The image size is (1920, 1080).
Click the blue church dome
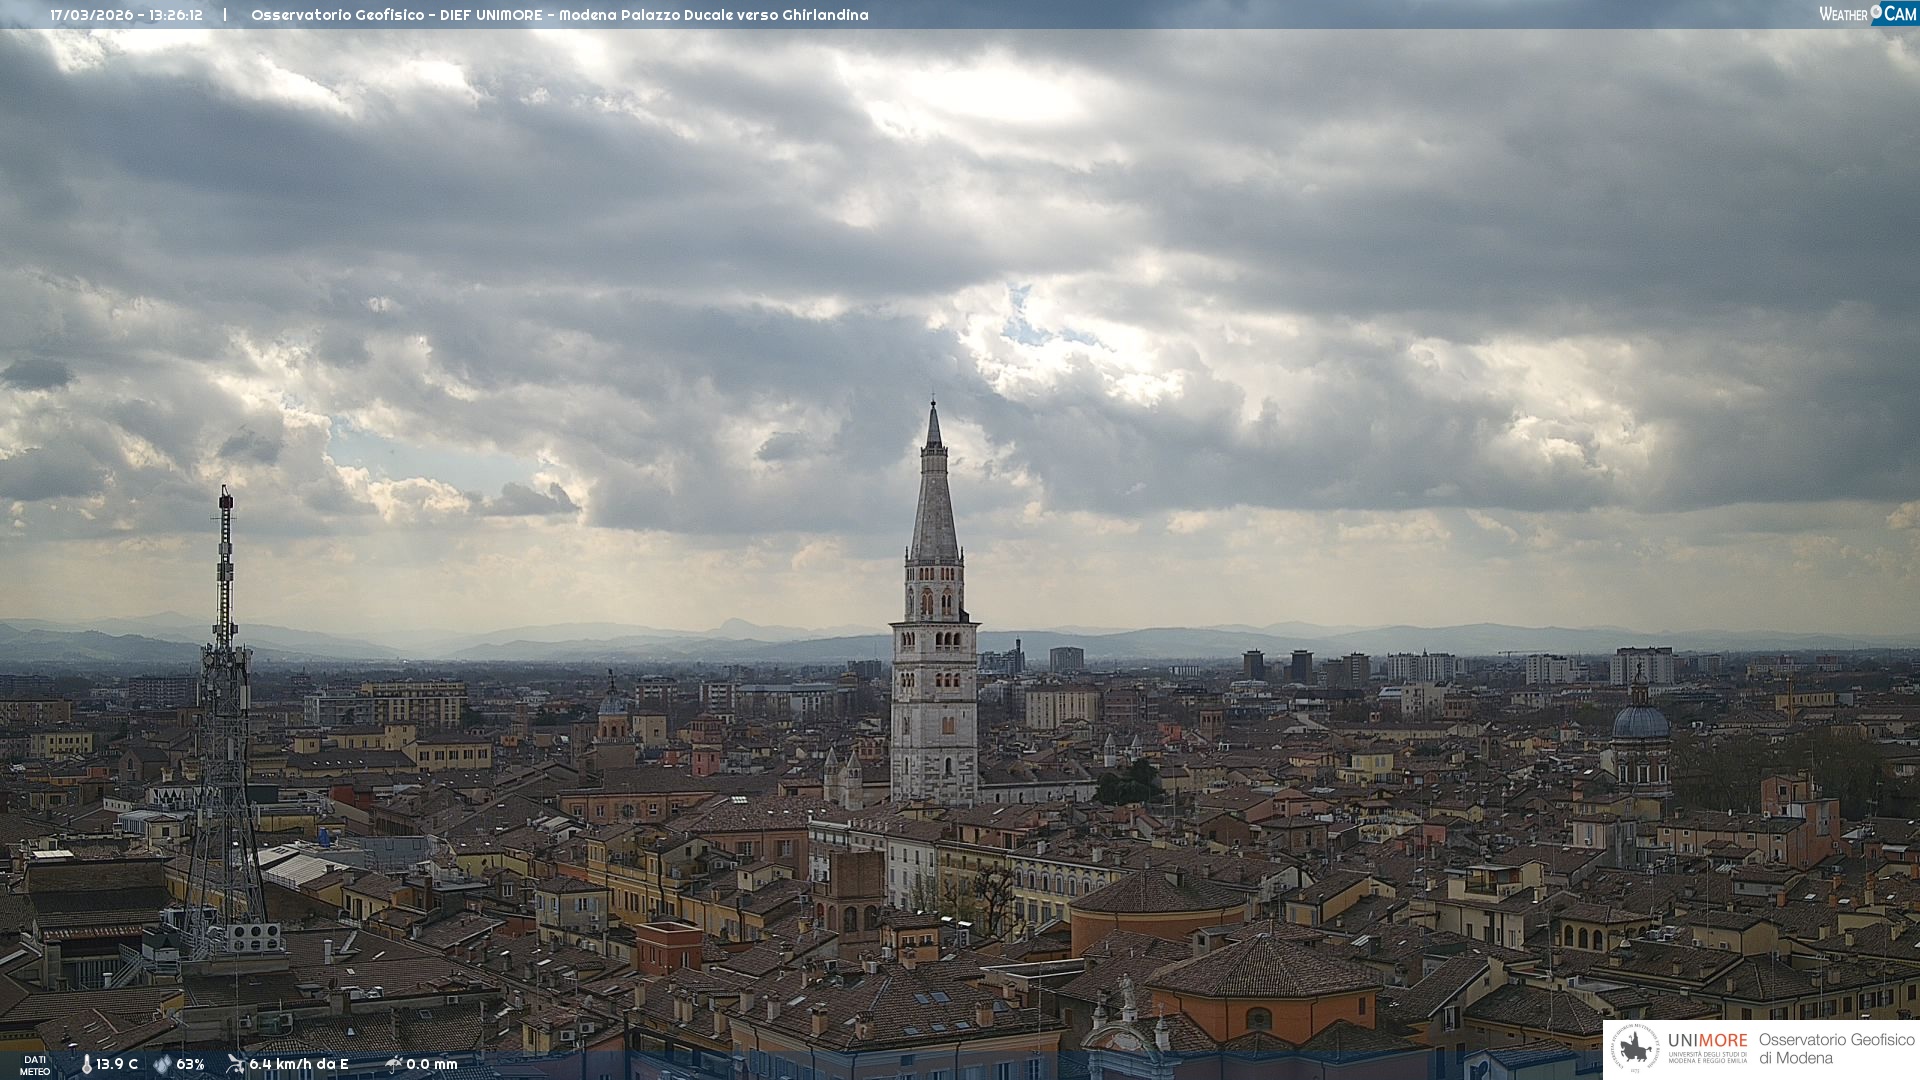point(1640,721)
